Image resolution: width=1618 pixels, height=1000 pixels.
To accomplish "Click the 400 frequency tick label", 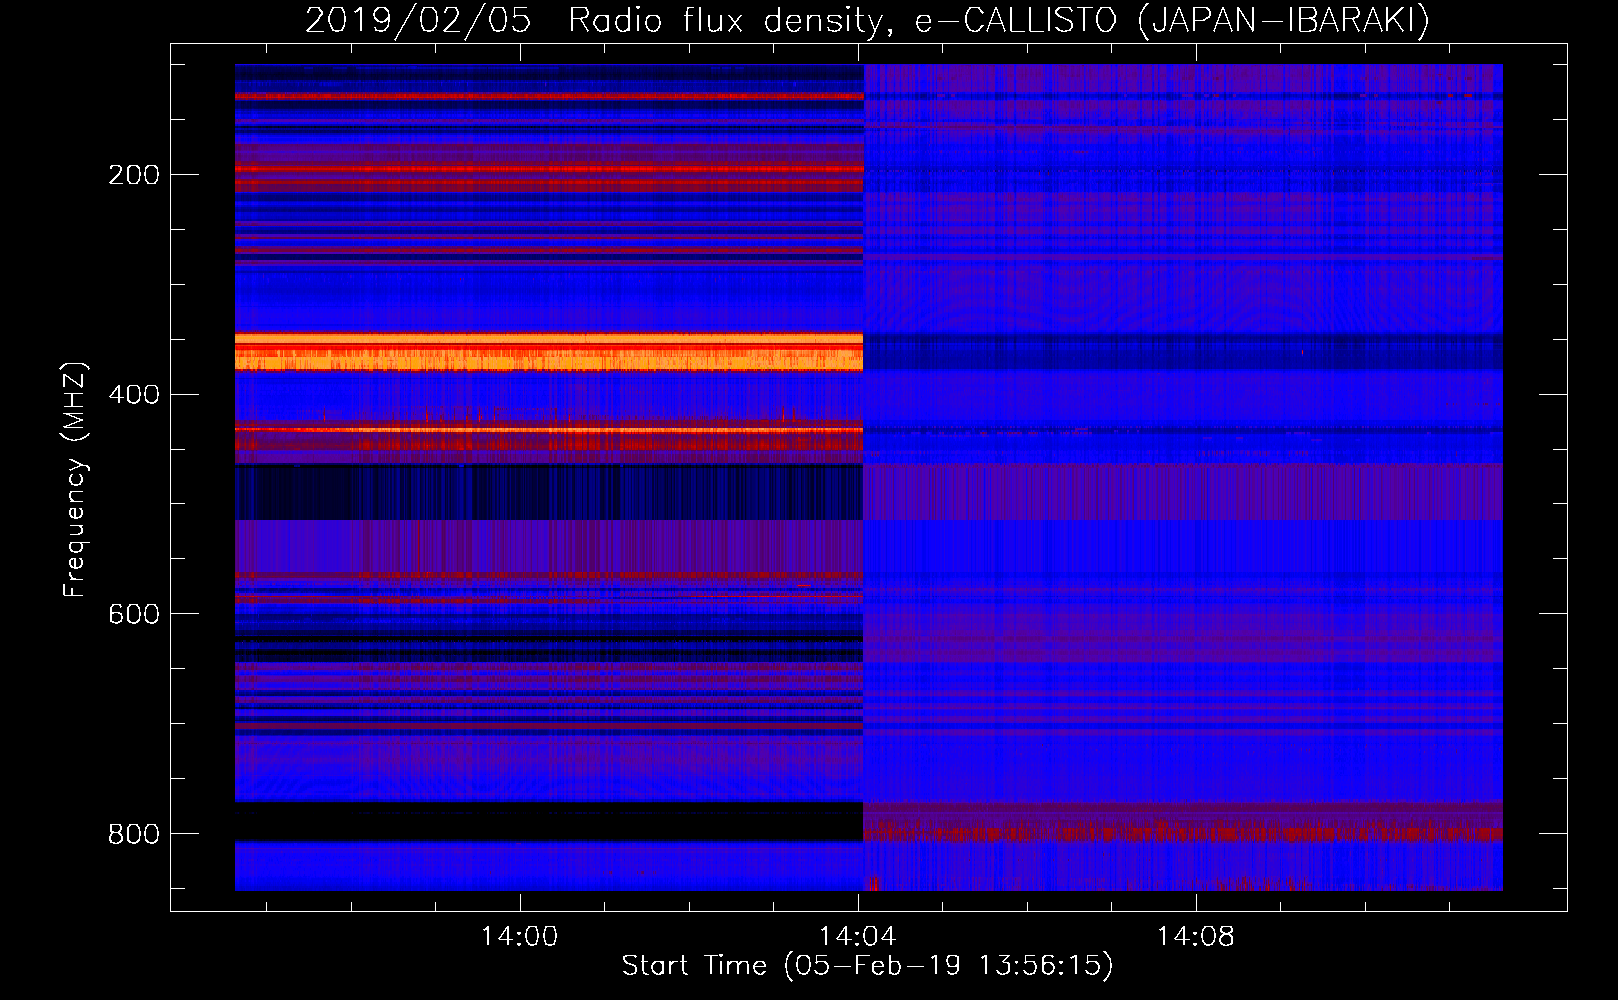I will coord(134,395).
